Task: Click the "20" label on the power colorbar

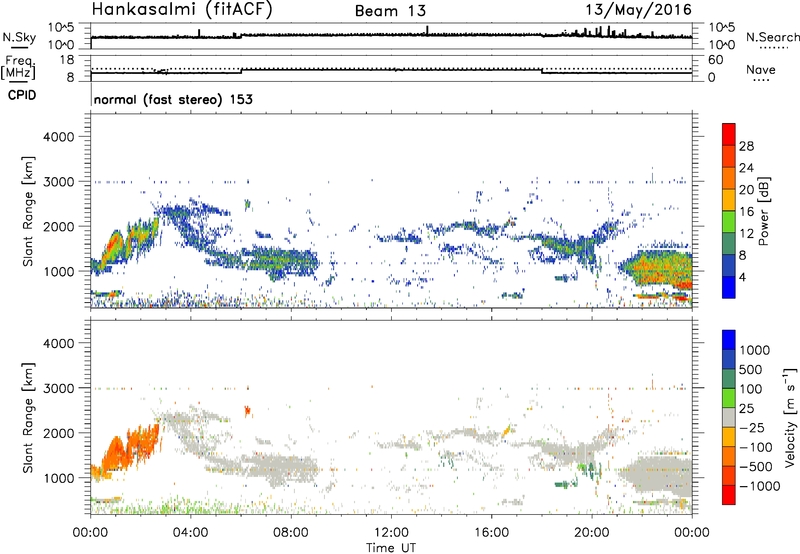Action: (746, 190)
